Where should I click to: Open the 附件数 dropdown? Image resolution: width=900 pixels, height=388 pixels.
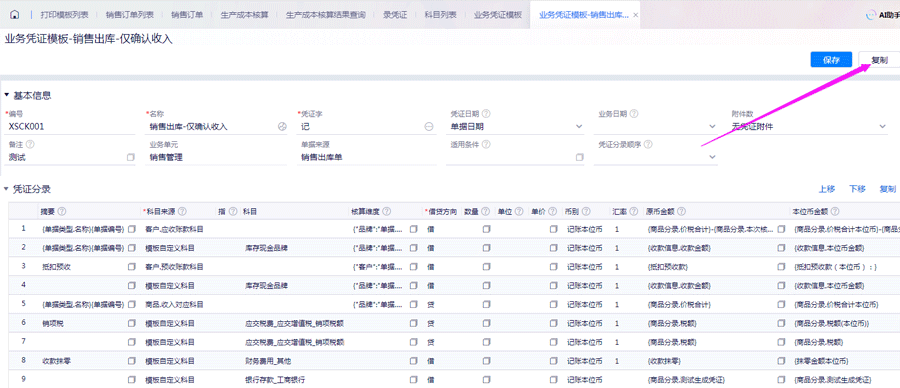click(882, 127)
